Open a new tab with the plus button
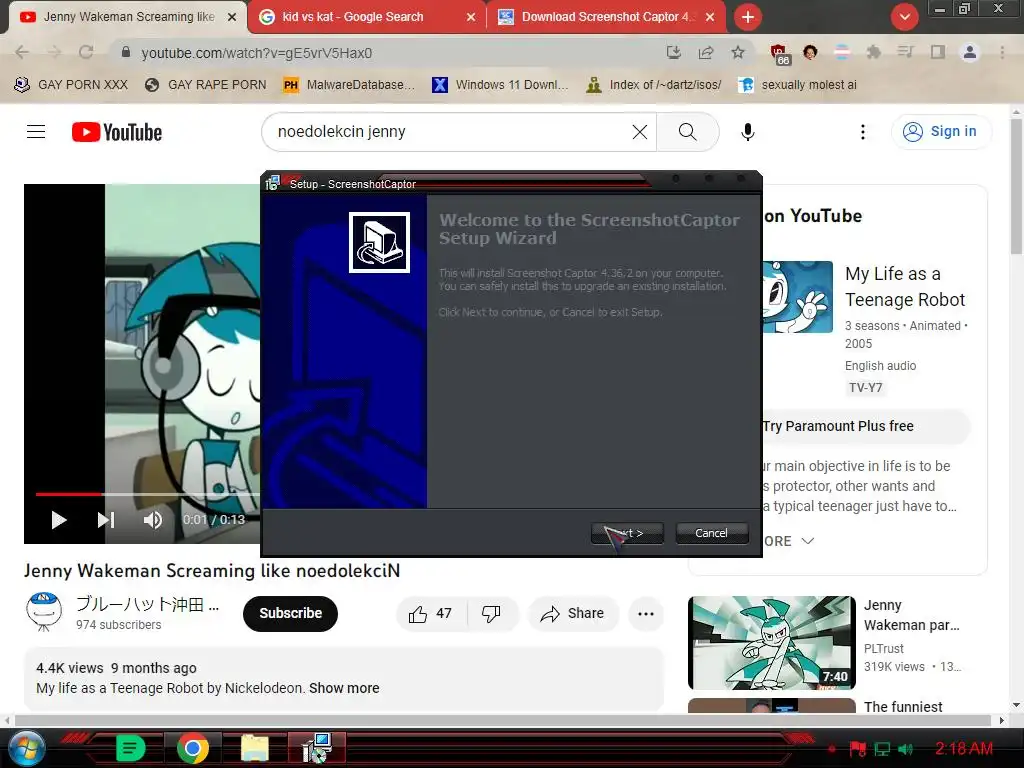Image resolution: width=1024 pixels, height=768 pixels. pos(748,17)
